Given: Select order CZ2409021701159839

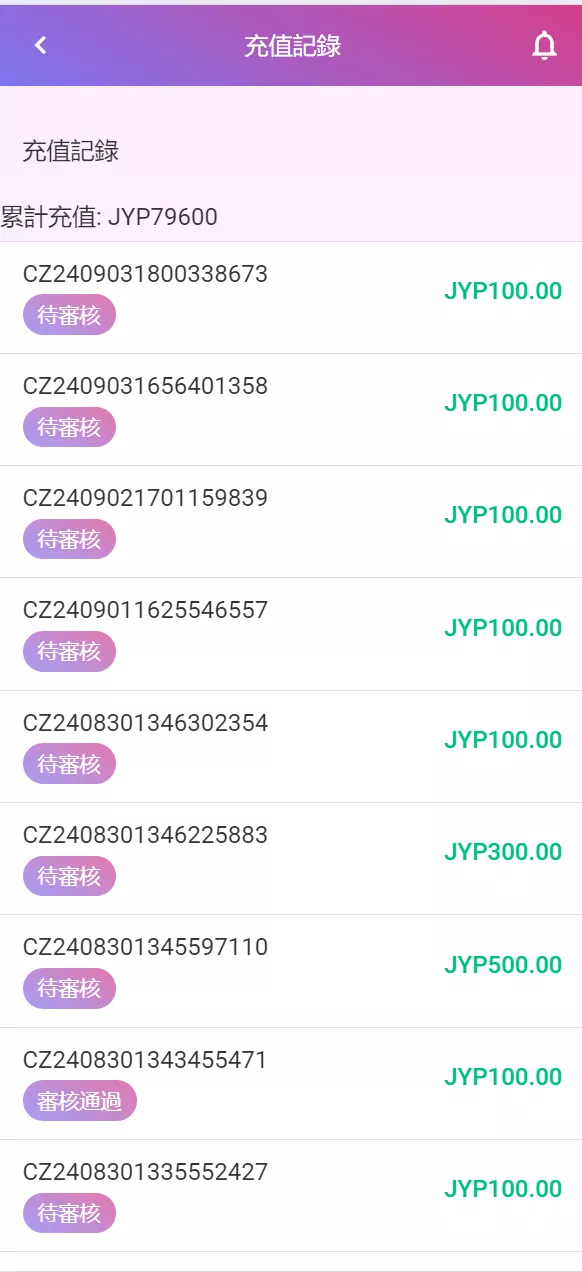Looking at the screenshot, I should (x=291, y=521).
